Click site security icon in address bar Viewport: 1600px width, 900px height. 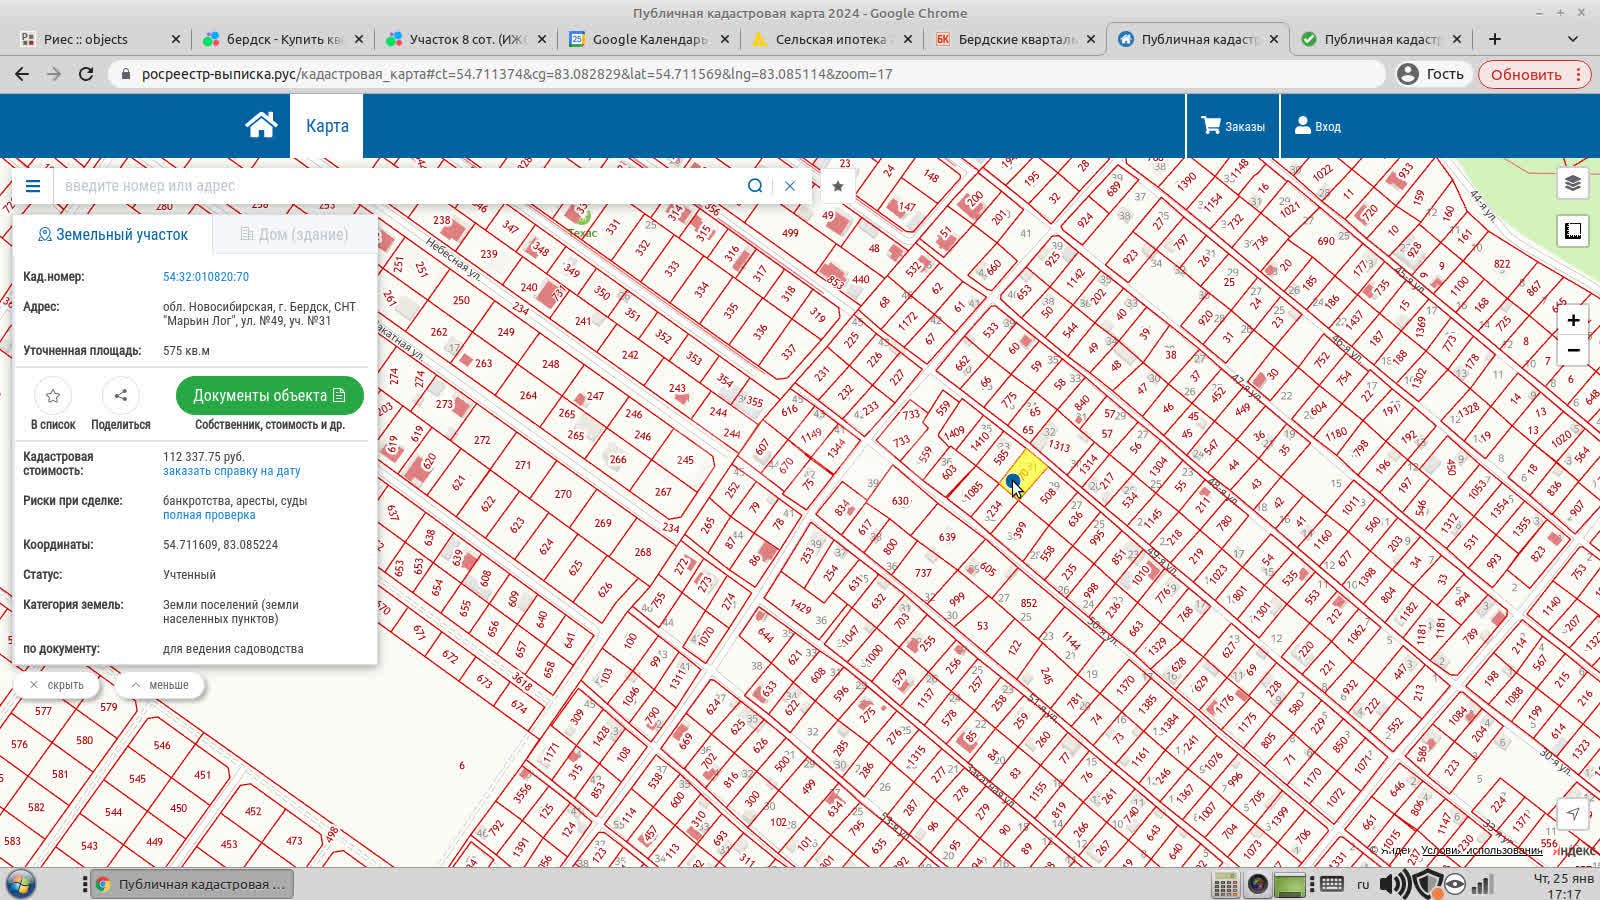click(x=125, y=74)
